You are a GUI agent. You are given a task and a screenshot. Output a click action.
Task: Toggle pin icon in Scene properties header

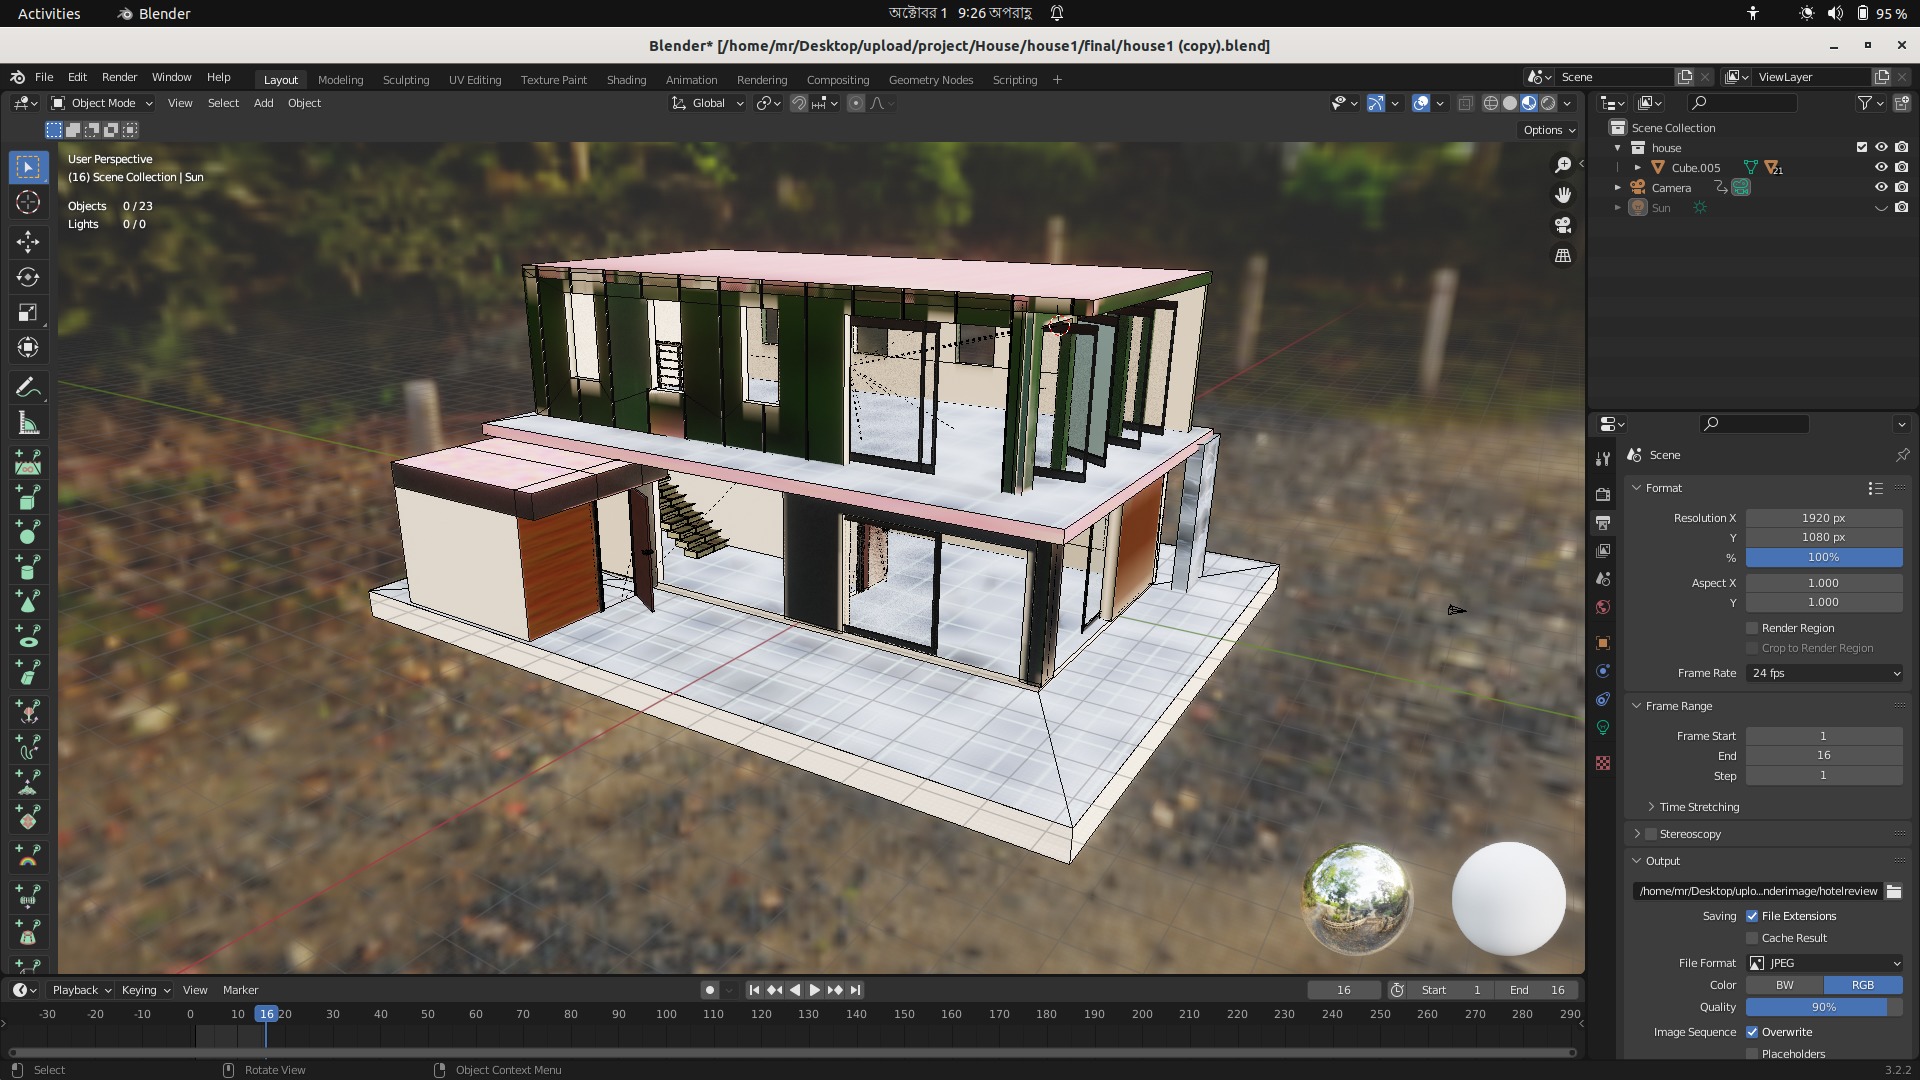[1902, 455]
